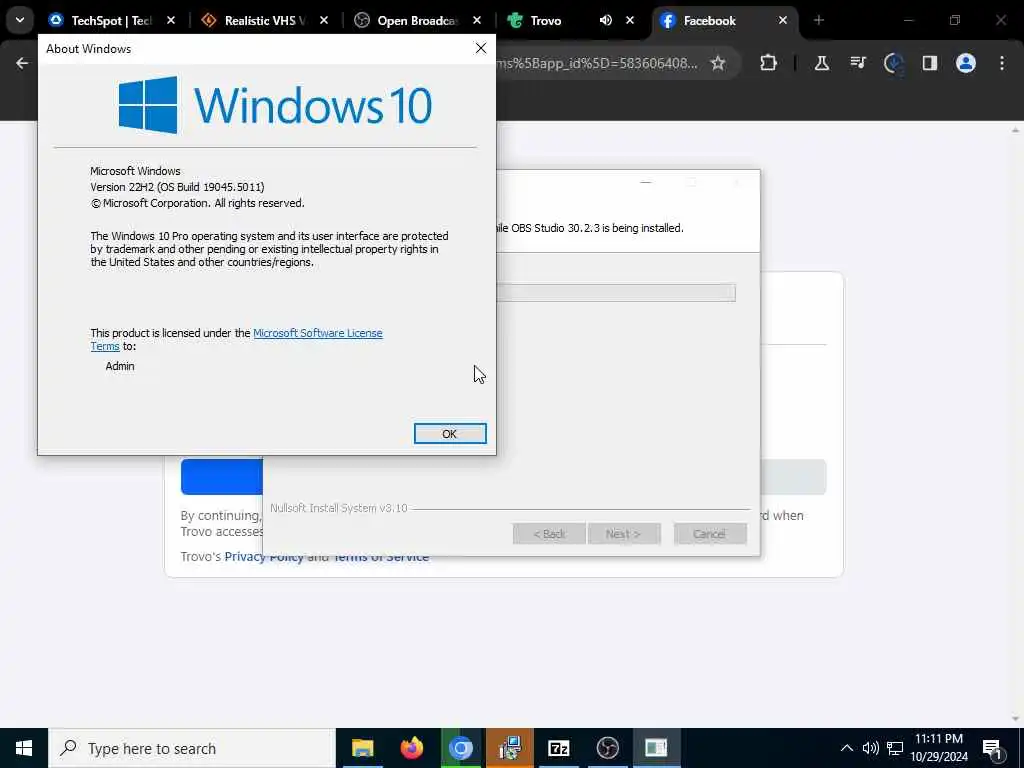Image resolution: width=1024 pixels, height=768 pixels.
Task: Click OBS installer progress bar
Action: (x=616, y=293)
